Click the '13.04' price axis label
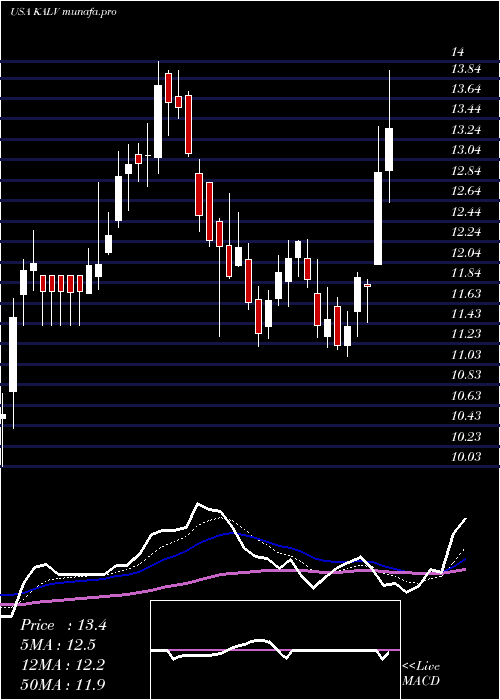Screen dimensions: 500x700 tap(466, 150)
